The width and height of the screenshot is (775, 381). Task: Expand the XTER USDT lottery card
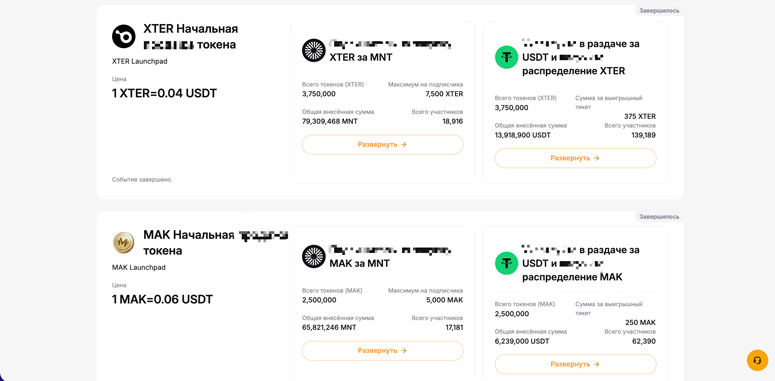point(575,158)
